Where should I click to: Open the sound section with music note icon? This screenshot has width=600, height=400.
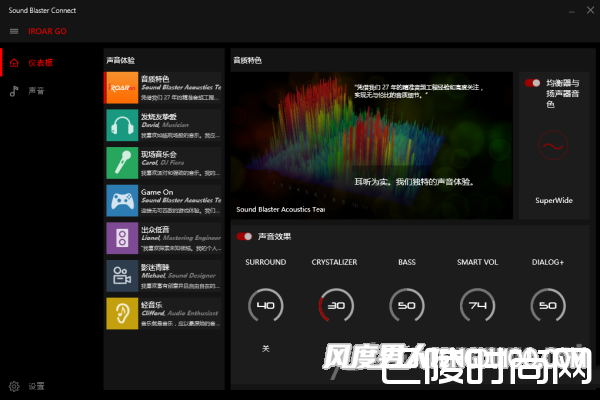14,91
